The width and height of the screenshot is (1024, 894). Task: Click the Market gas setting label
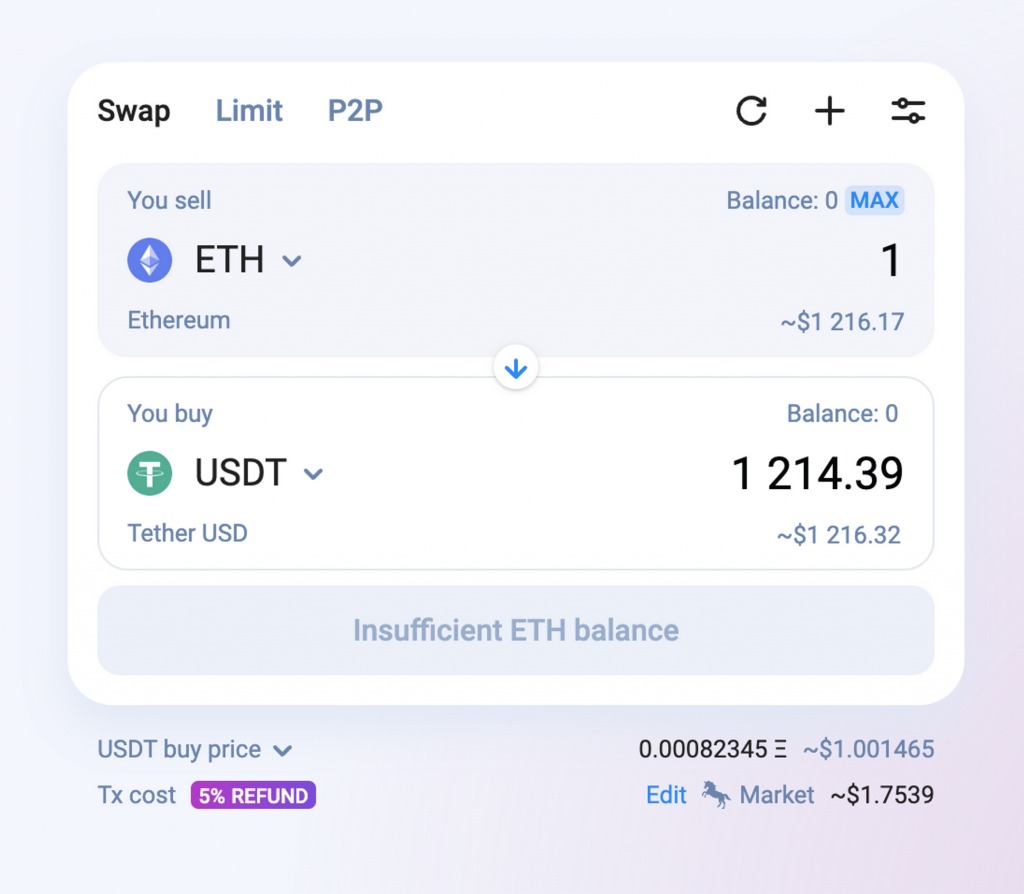pyautogui.click(x=776, y=795)
